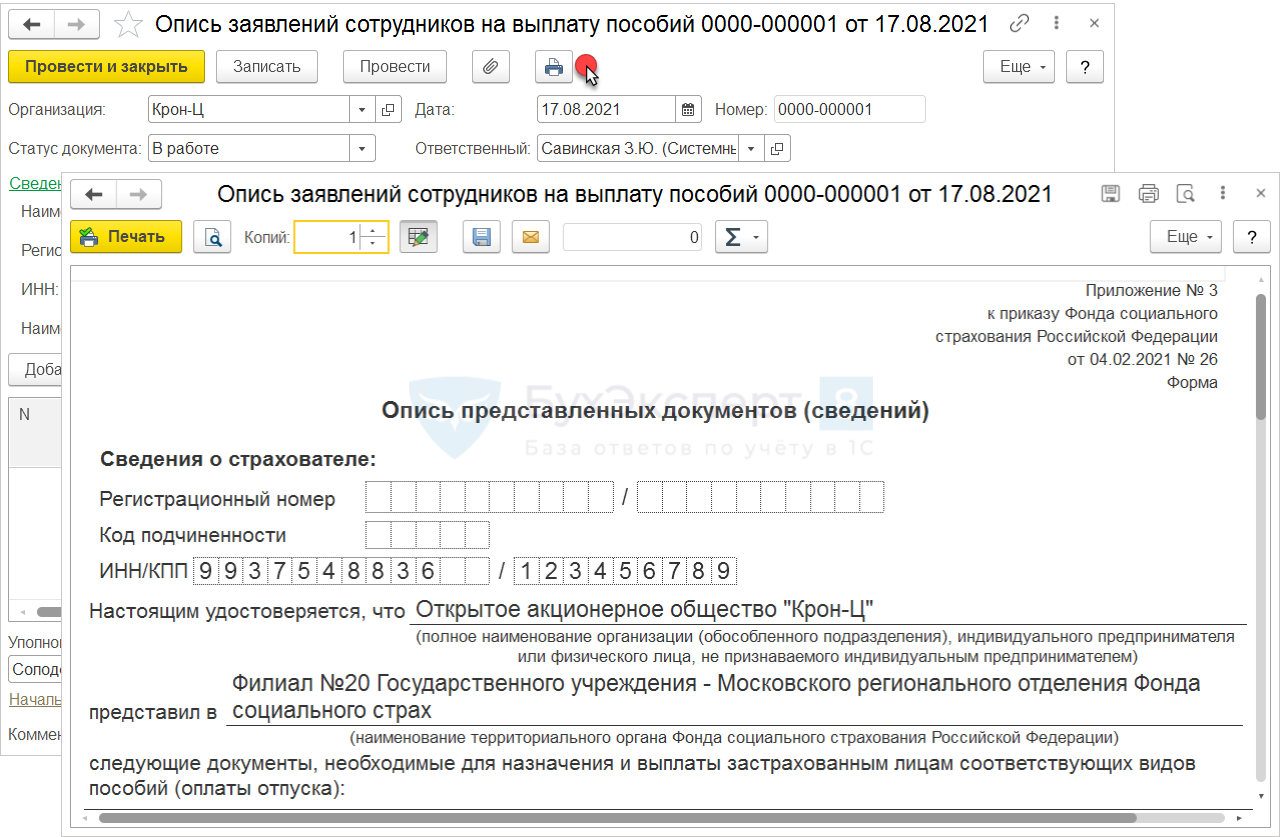Open the Еще menu in rear window

pyautogui.click(x=1020, y=67)
